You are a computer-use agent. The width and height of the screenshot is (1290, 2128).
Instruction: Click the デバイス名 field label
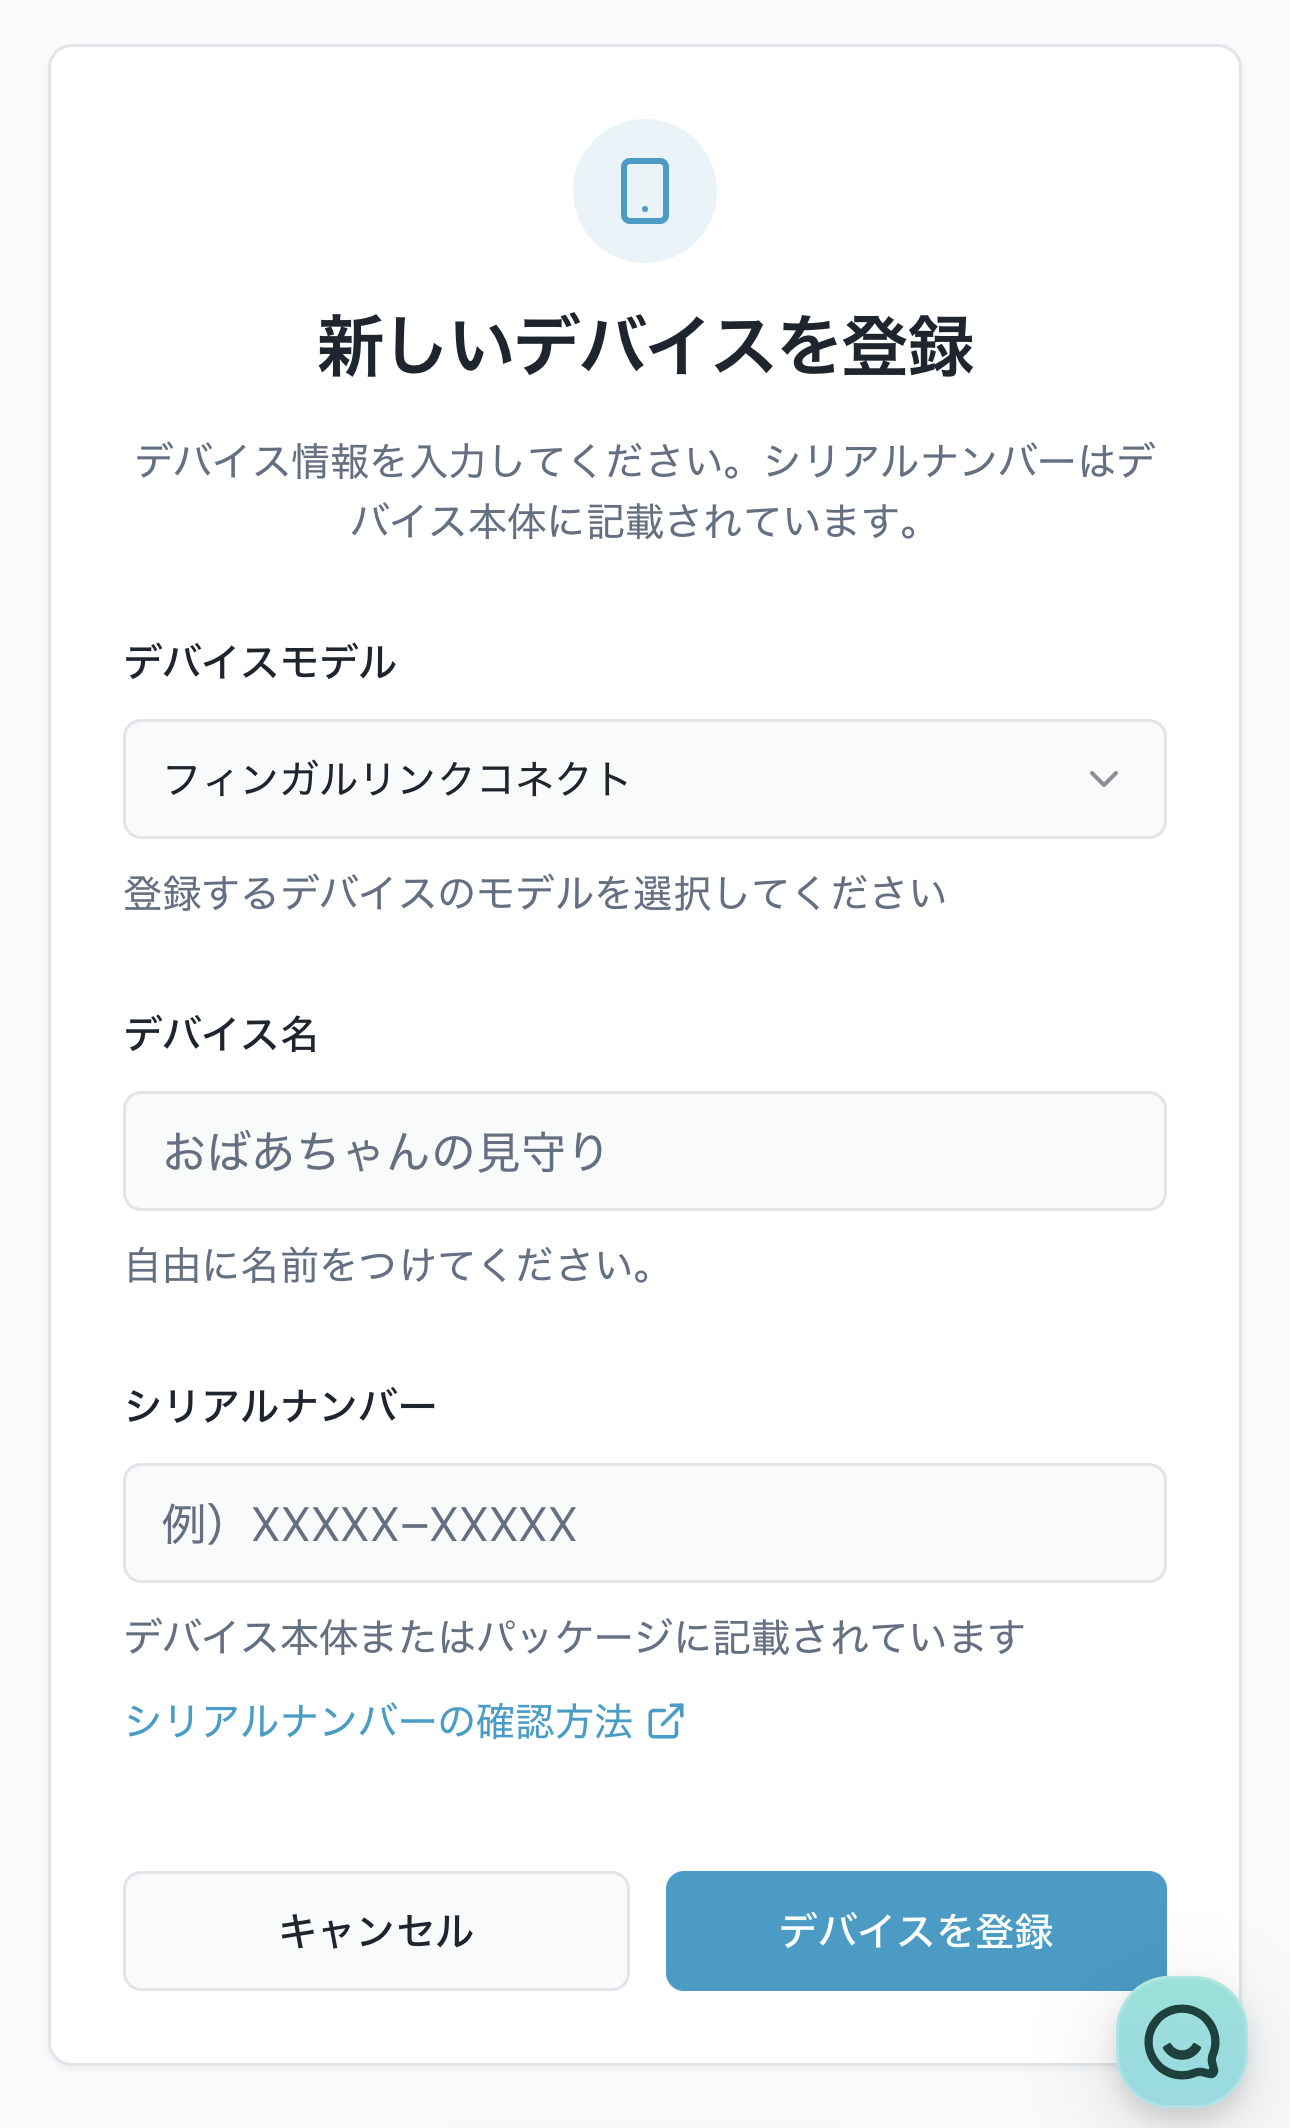coord(221,1034)
